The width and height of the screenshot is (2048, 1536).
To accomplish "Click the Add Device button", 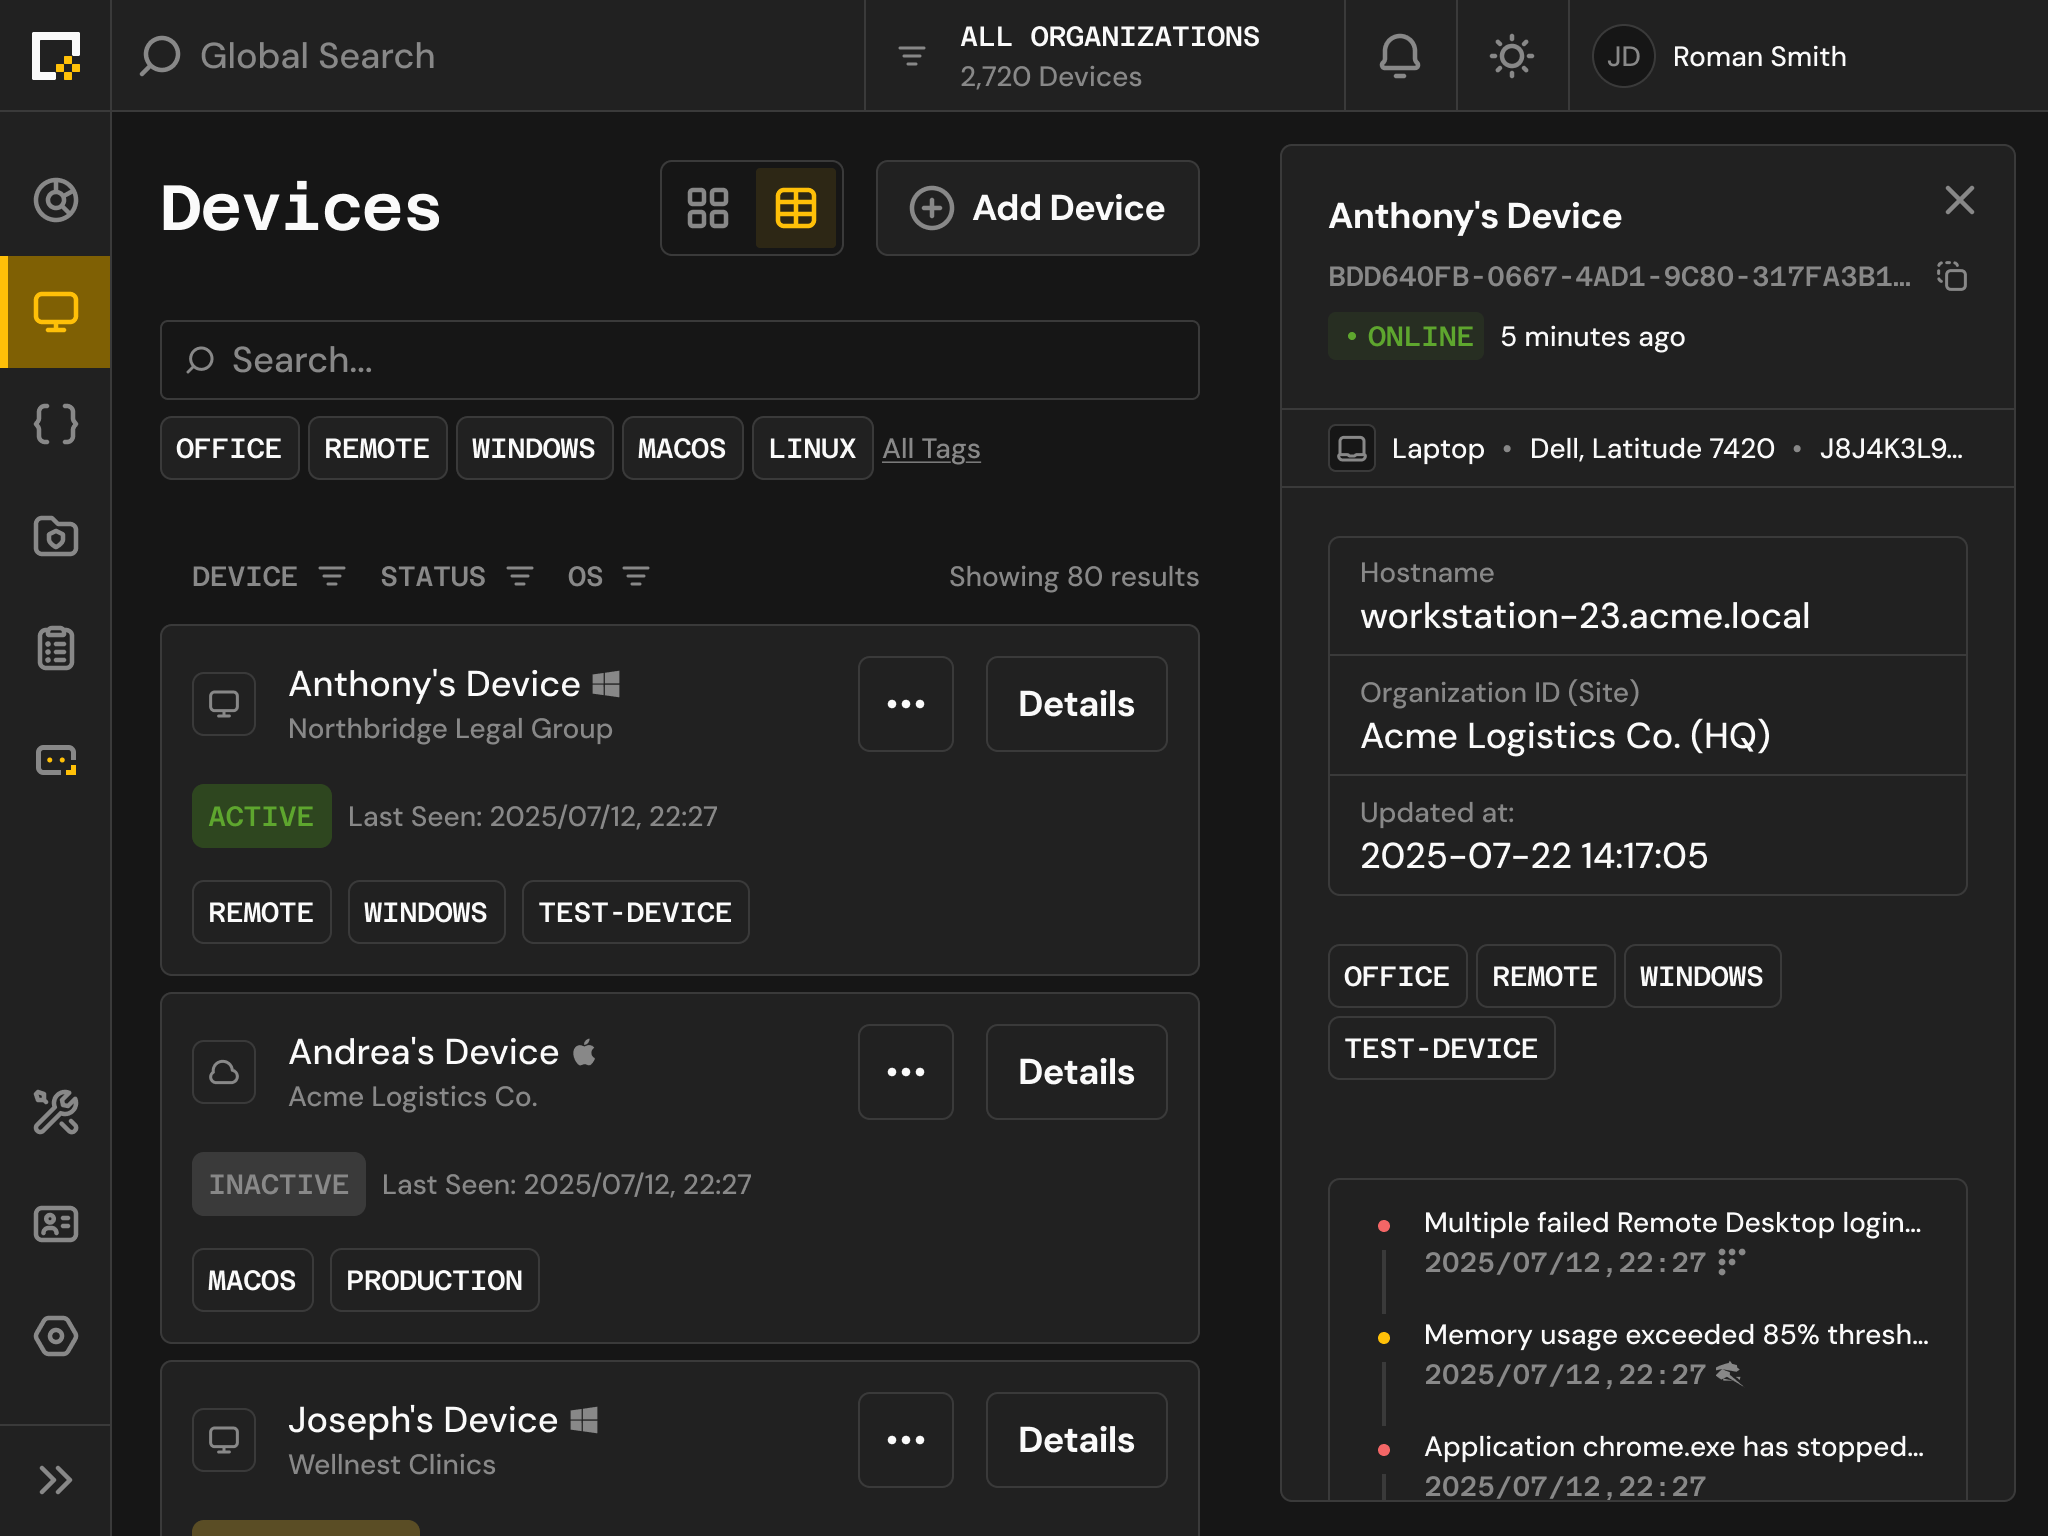I will [x=1036, y=208].
